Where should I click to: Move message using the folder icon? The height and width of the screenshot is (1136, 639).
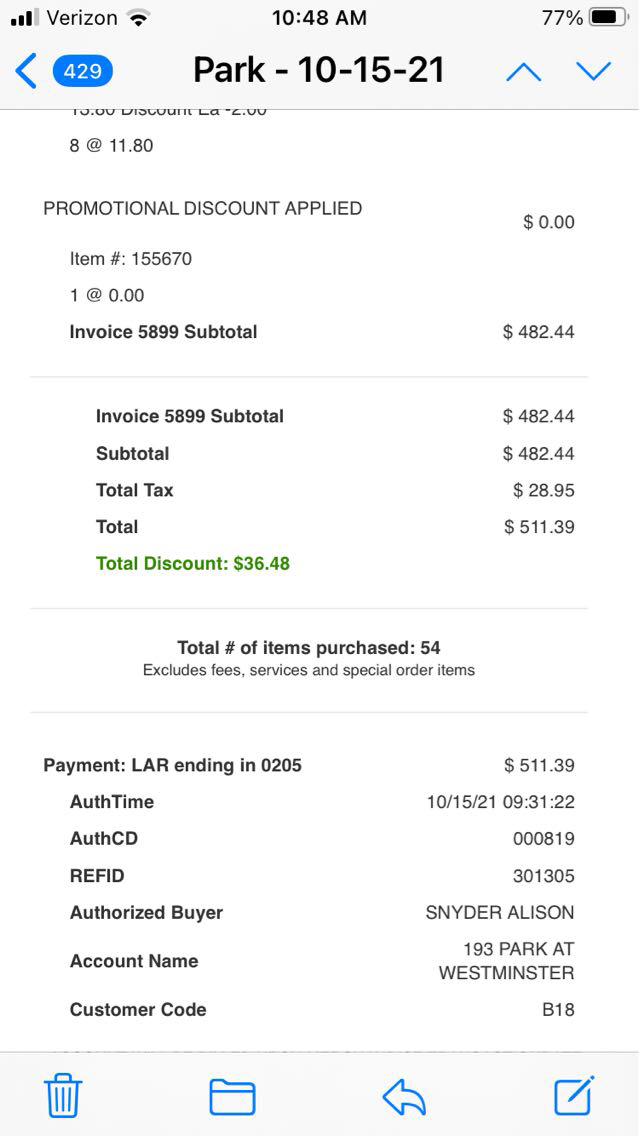(x=232, y=1096)
